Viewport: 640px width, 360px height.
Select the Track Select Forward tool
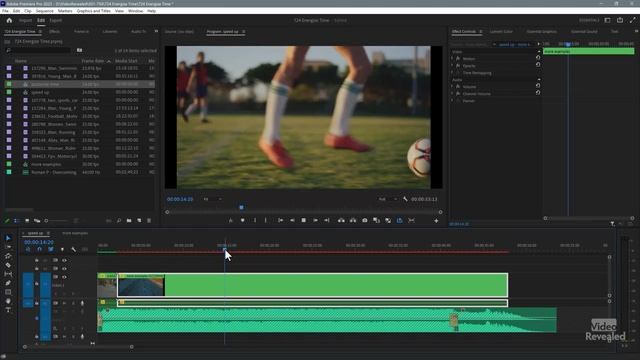[x=8, y=247]
